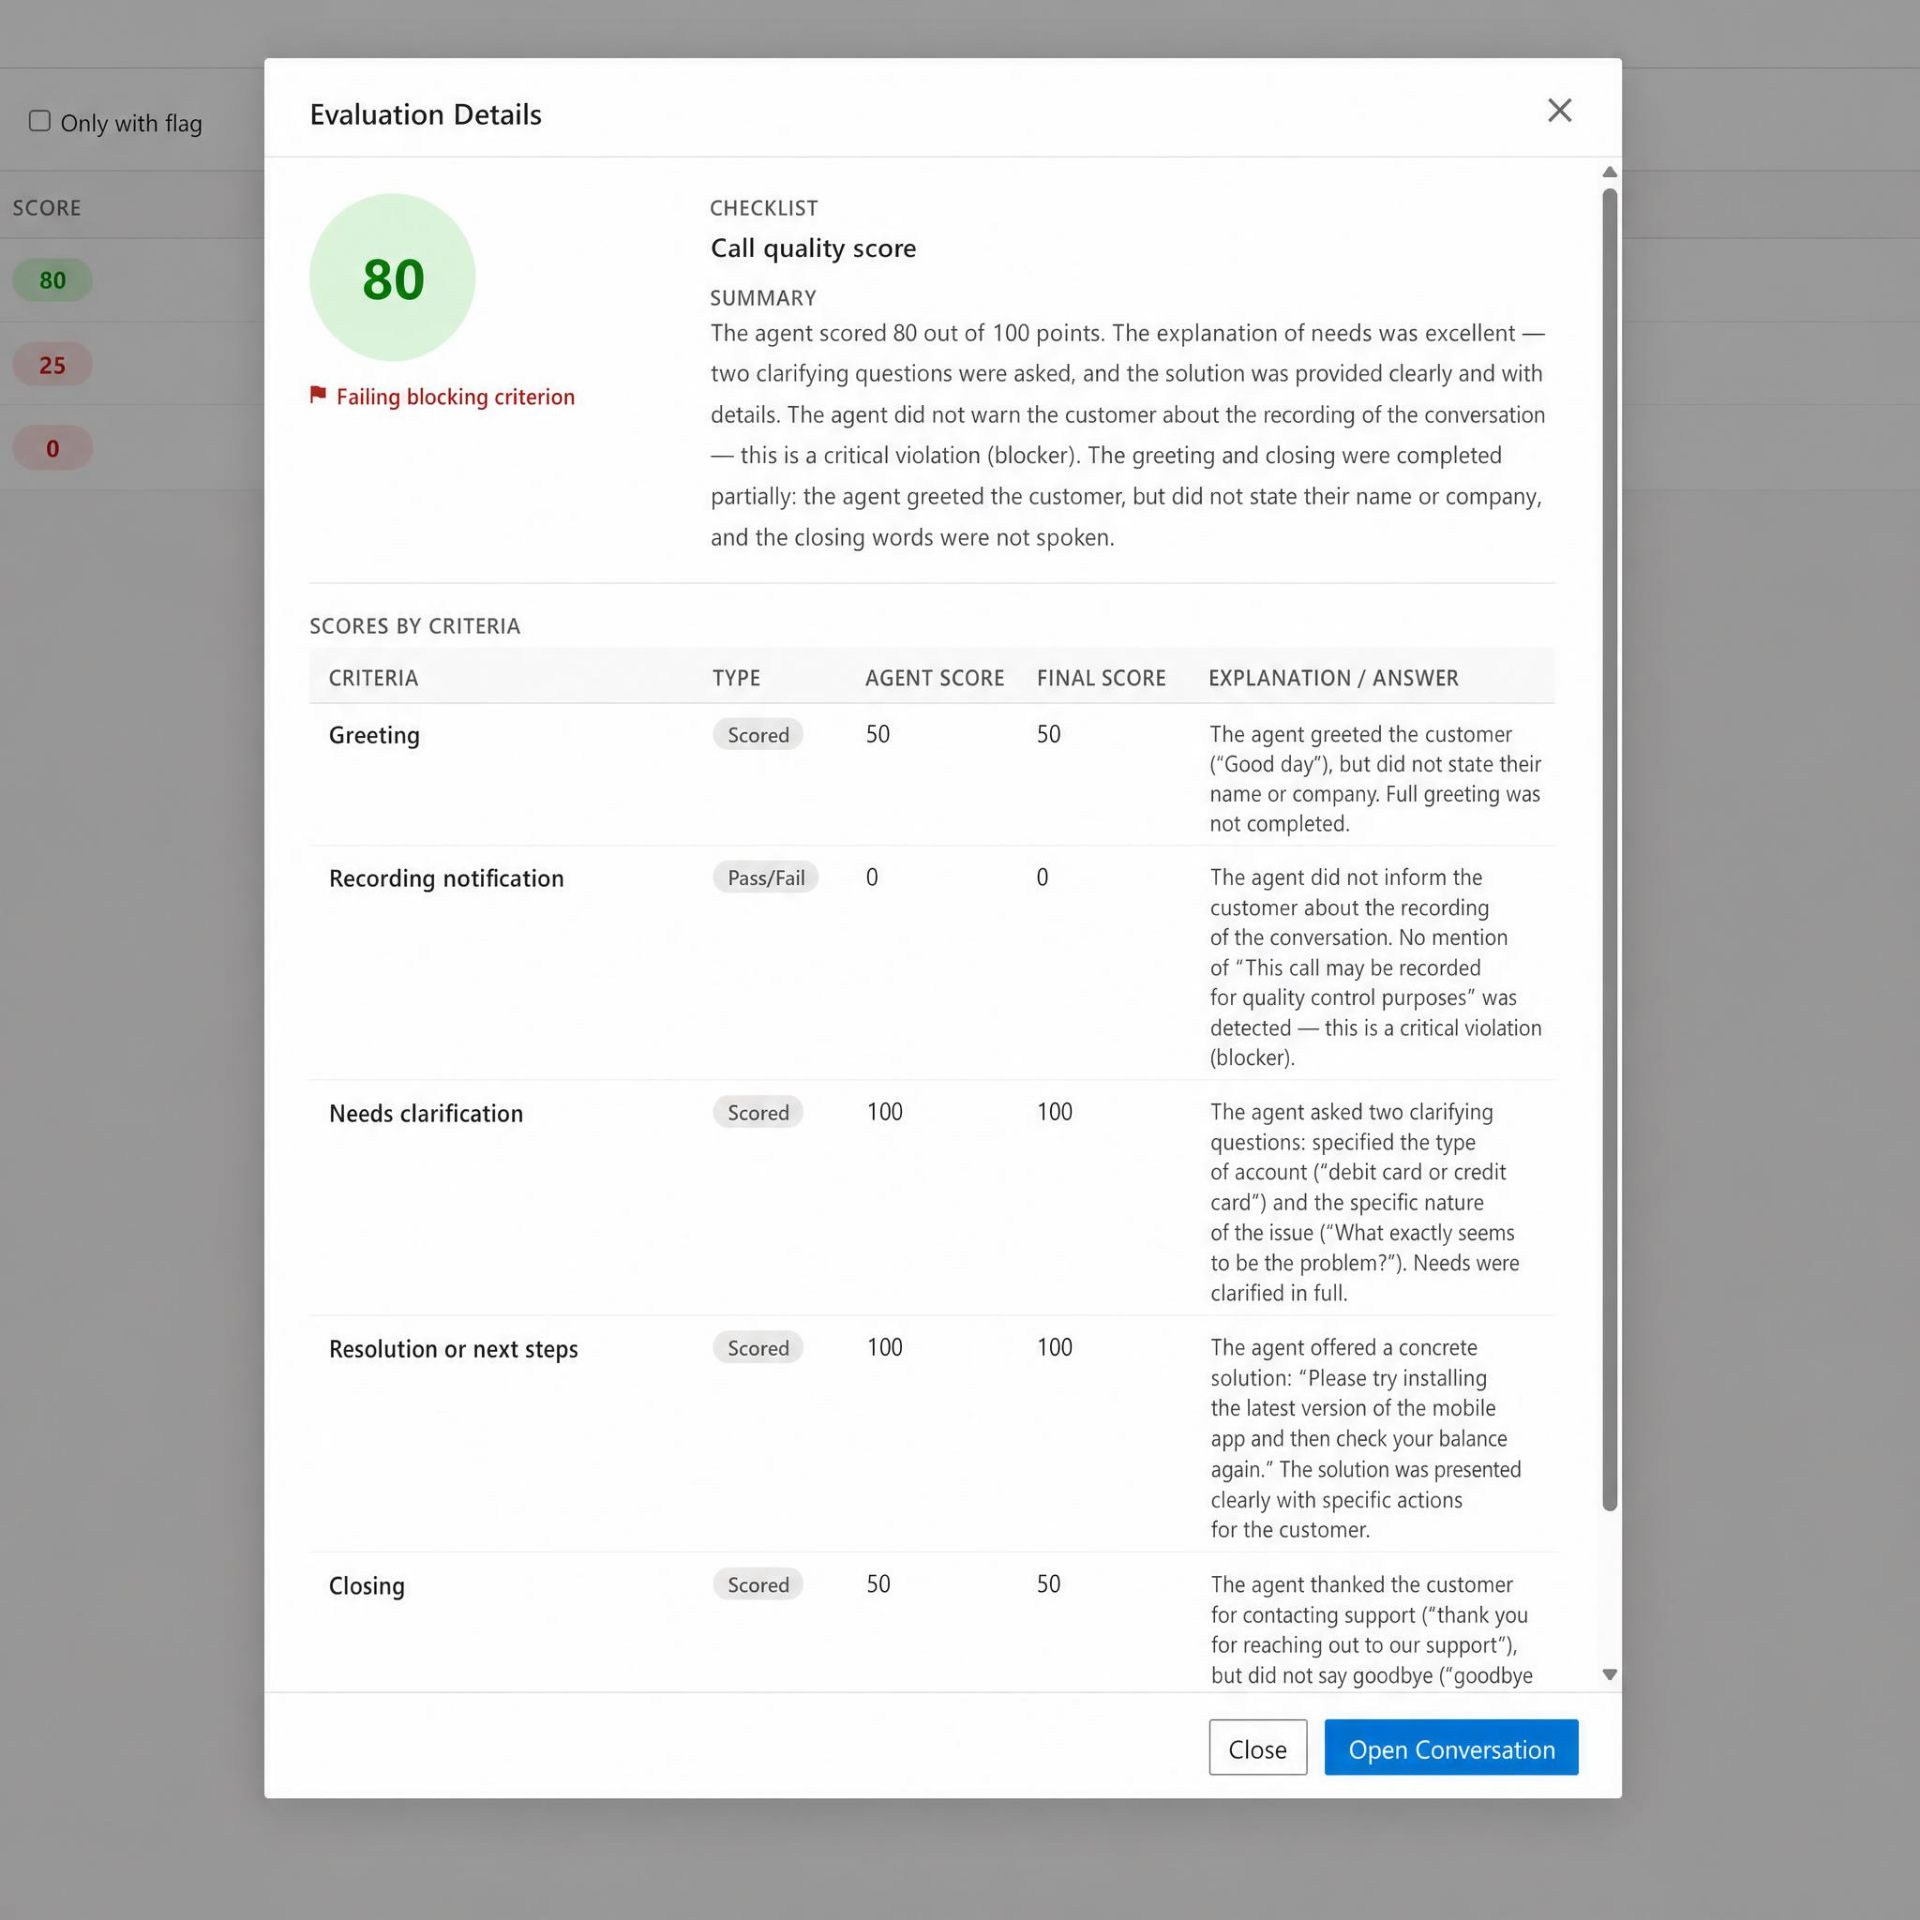Viewport: 1920px width, 1920px height.
Task: Select the 80 score badge in background list
Action: (52, 280)
